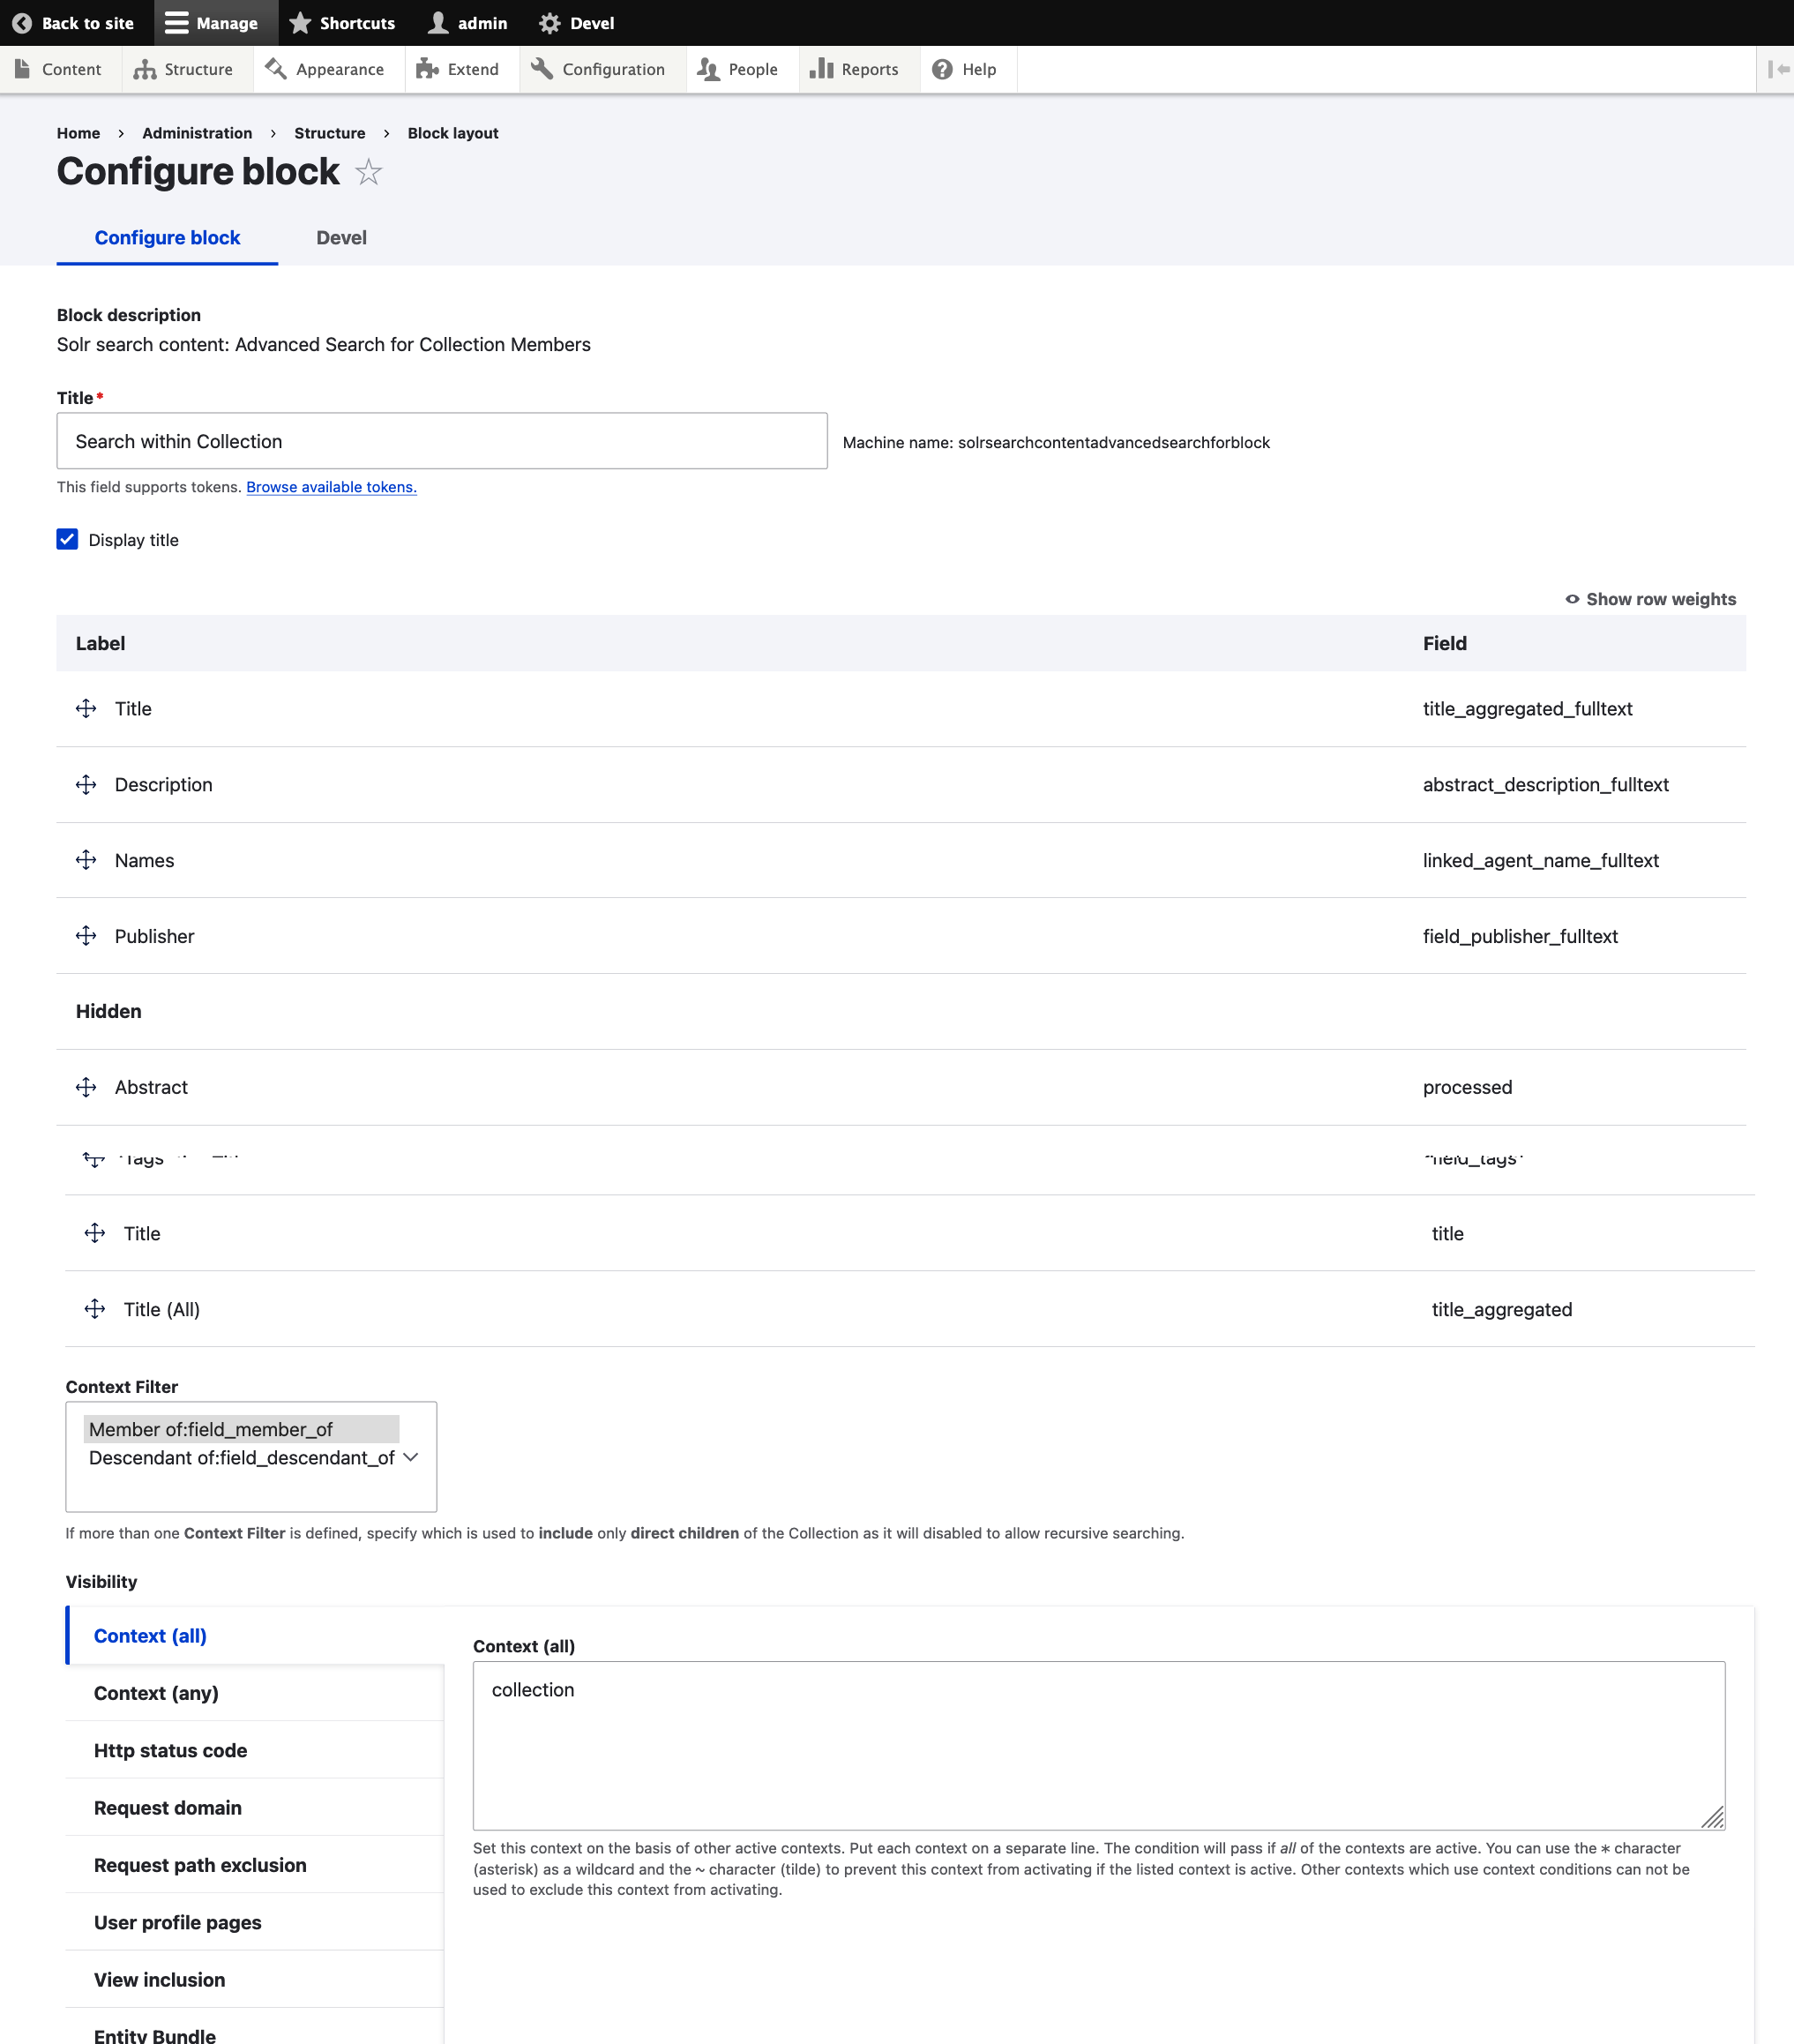Uncheck the Display title checkbox
The width and height of the screenshot is (1794, 2044).
[67, 540]
